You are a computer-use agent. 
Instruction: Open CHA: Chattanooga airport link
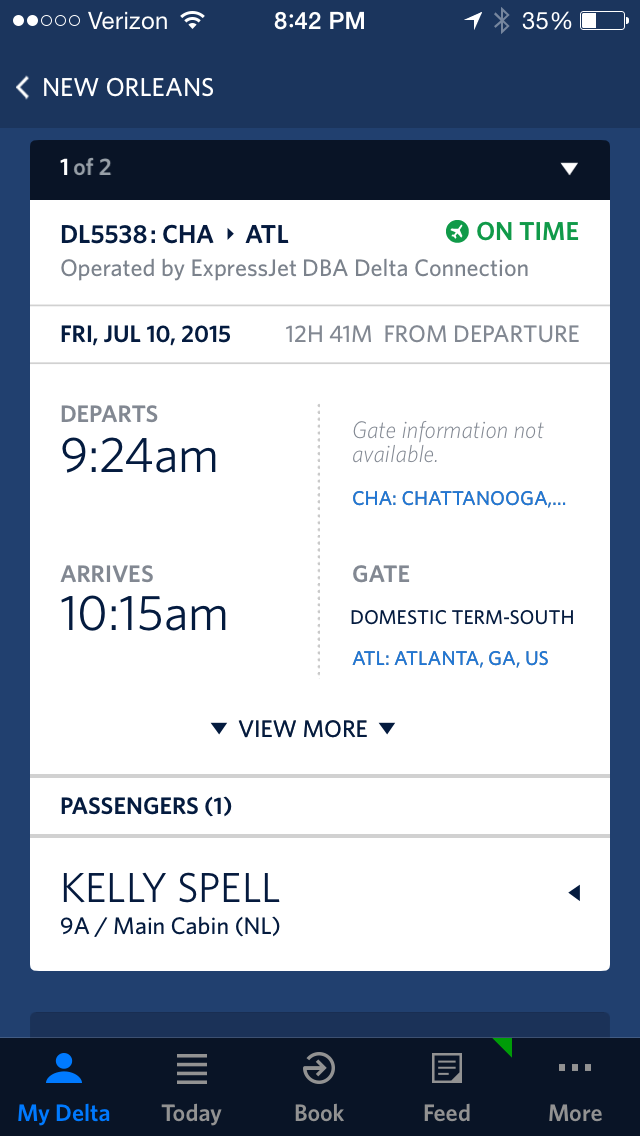(x=459, y=498)
